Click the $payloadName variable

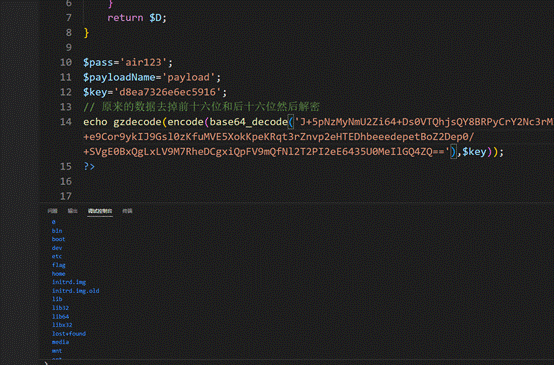click(x=119, y=77)
